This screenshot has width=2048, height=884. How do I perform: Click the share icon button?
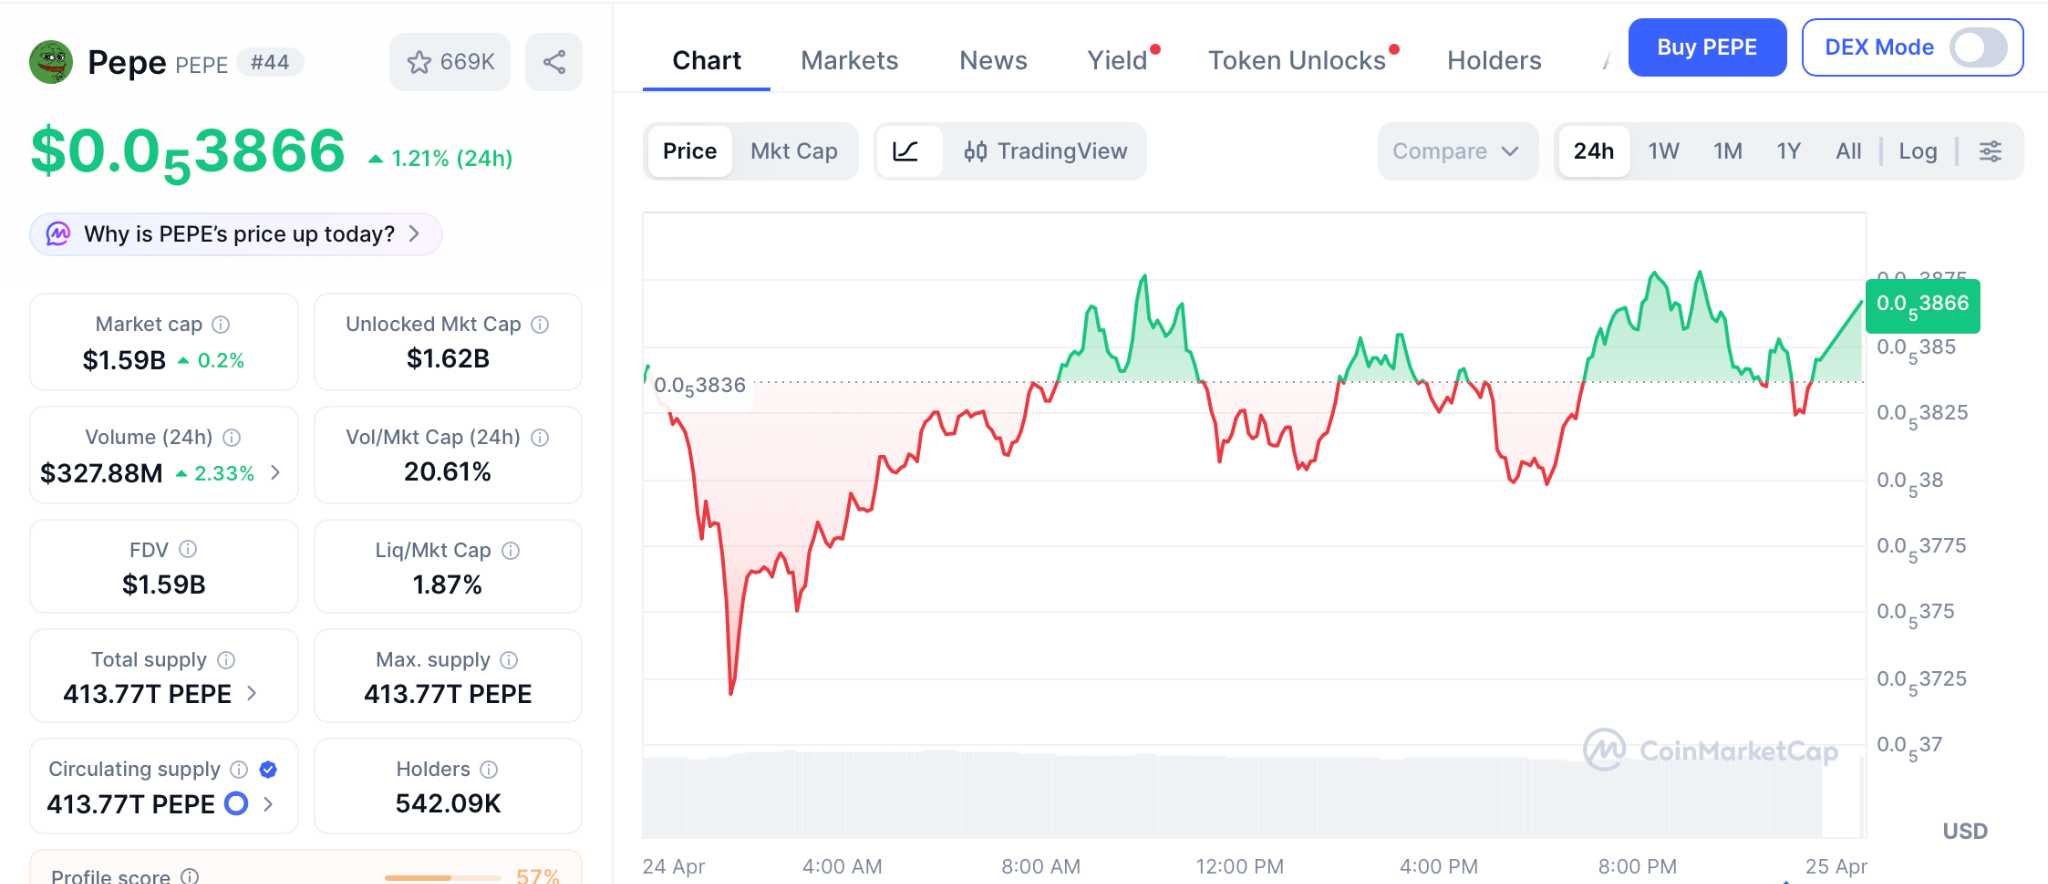(x=554, y=62)
